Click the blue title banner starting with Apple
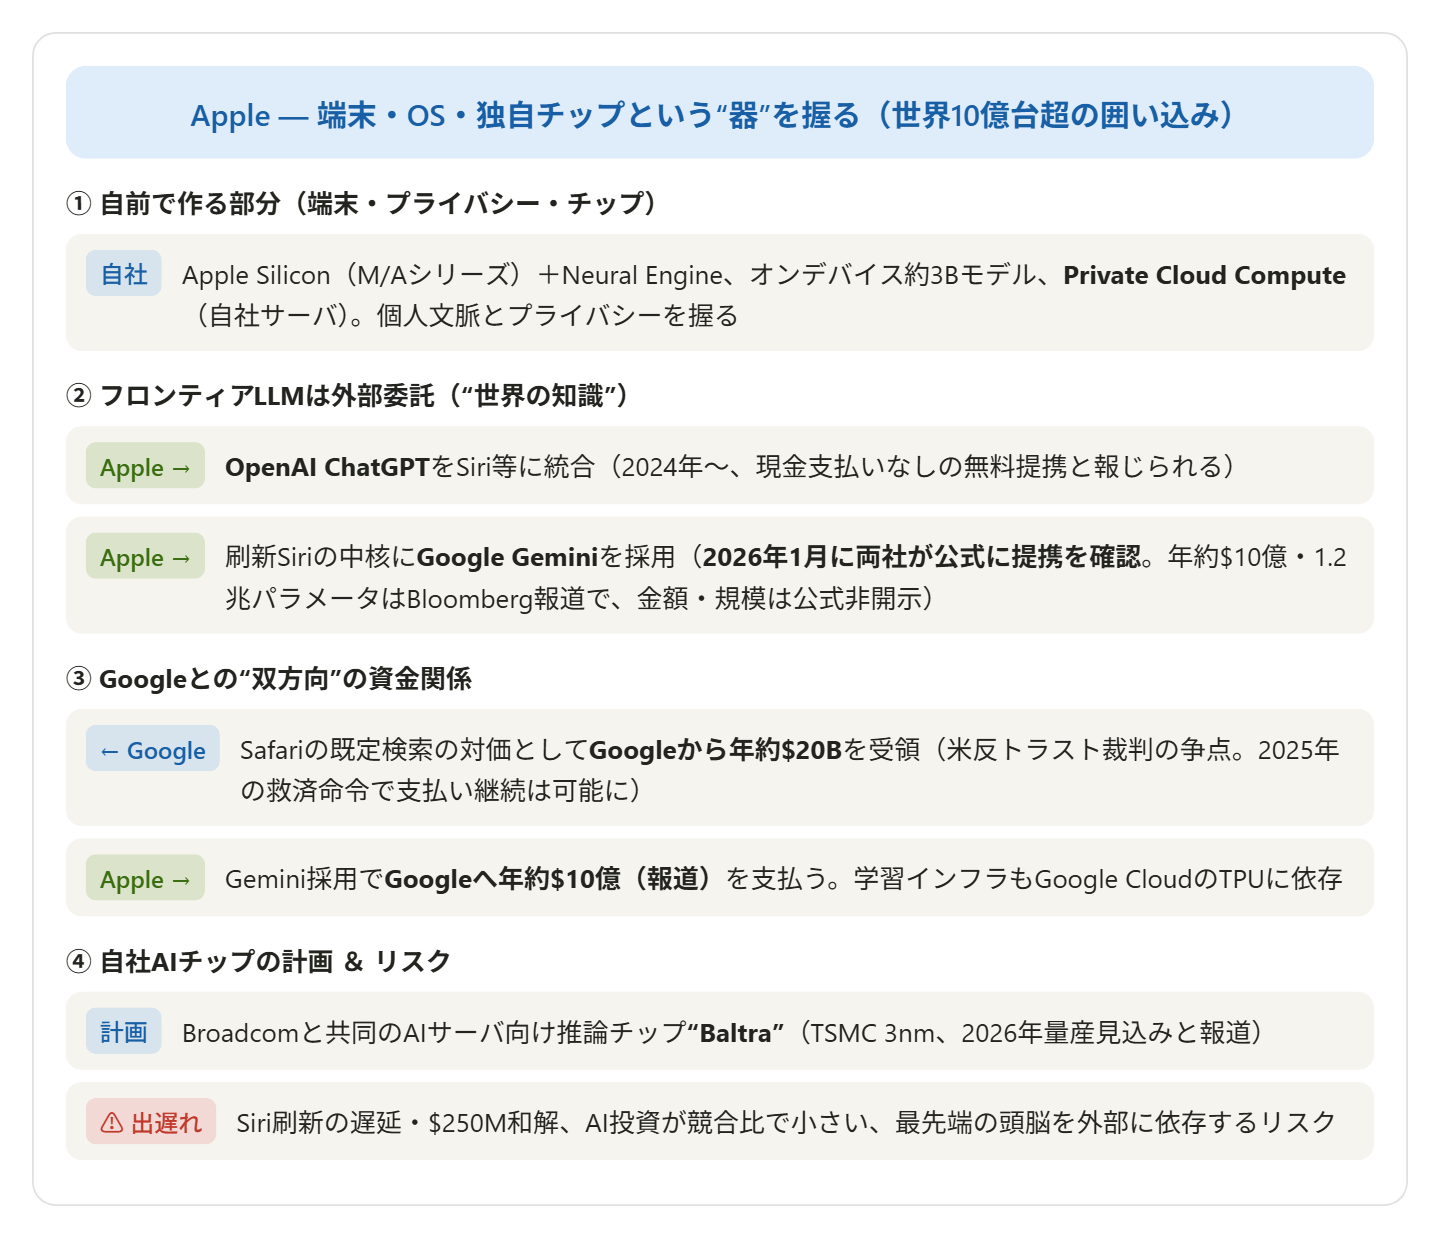1440x1238 pixels. [x=720, y=112]
